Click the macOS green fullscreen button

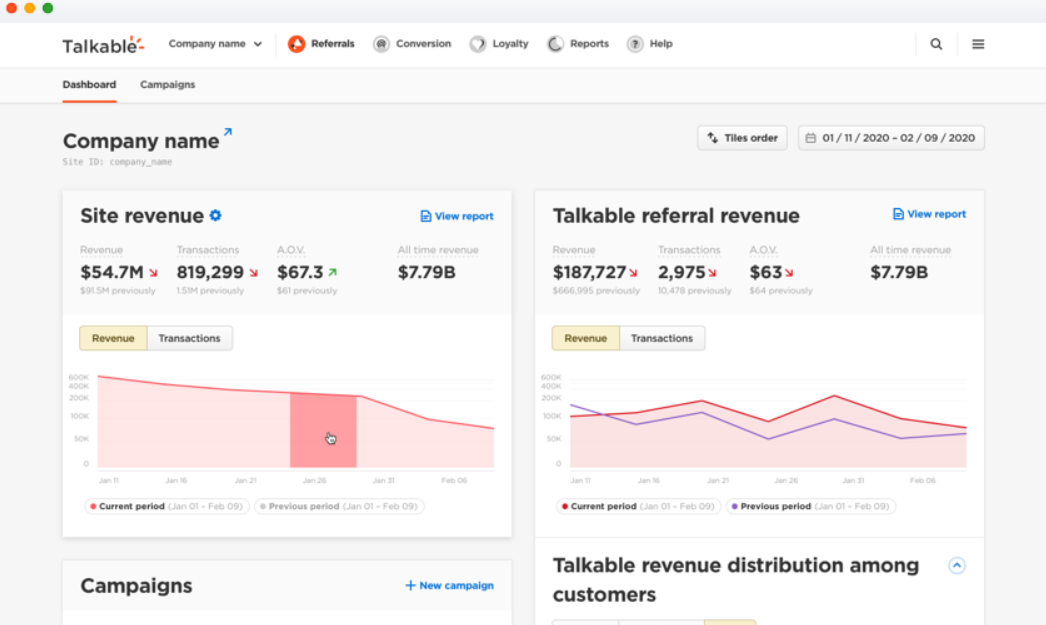pyautogui.click(x=47, y=8)
